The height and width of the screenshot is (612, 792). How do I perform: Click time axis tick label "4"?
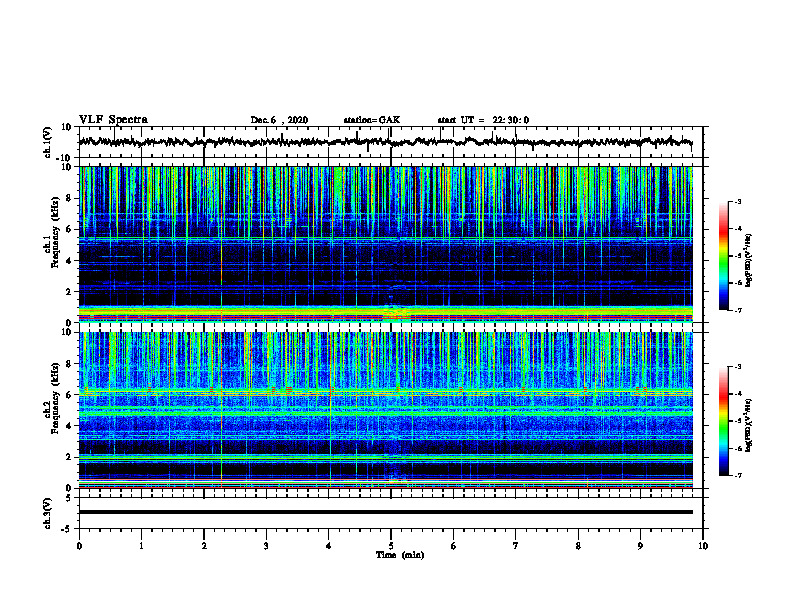point(329,546)
